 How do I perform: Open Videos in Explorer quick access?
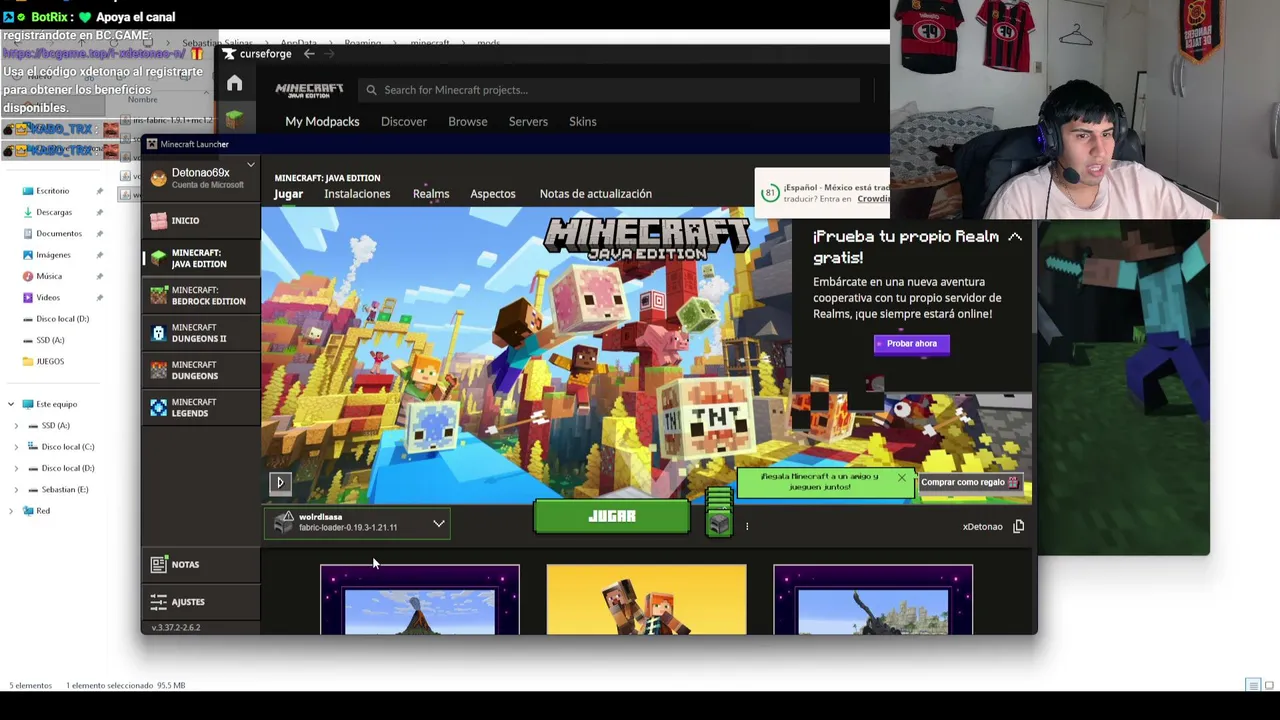(48, 297)
